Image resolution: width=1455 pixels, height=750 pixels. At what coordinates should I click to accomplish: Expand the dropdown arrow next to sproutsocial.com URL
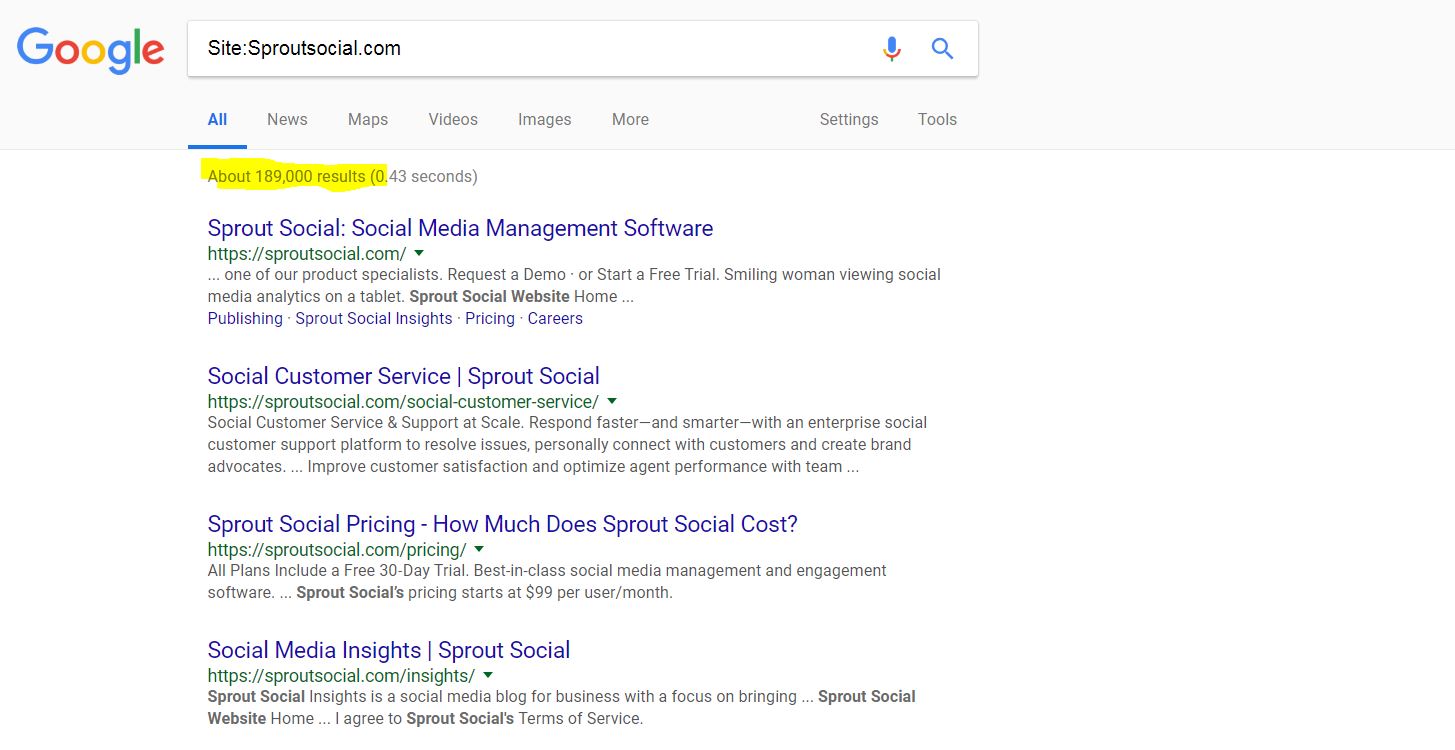(x=419, y=253)
